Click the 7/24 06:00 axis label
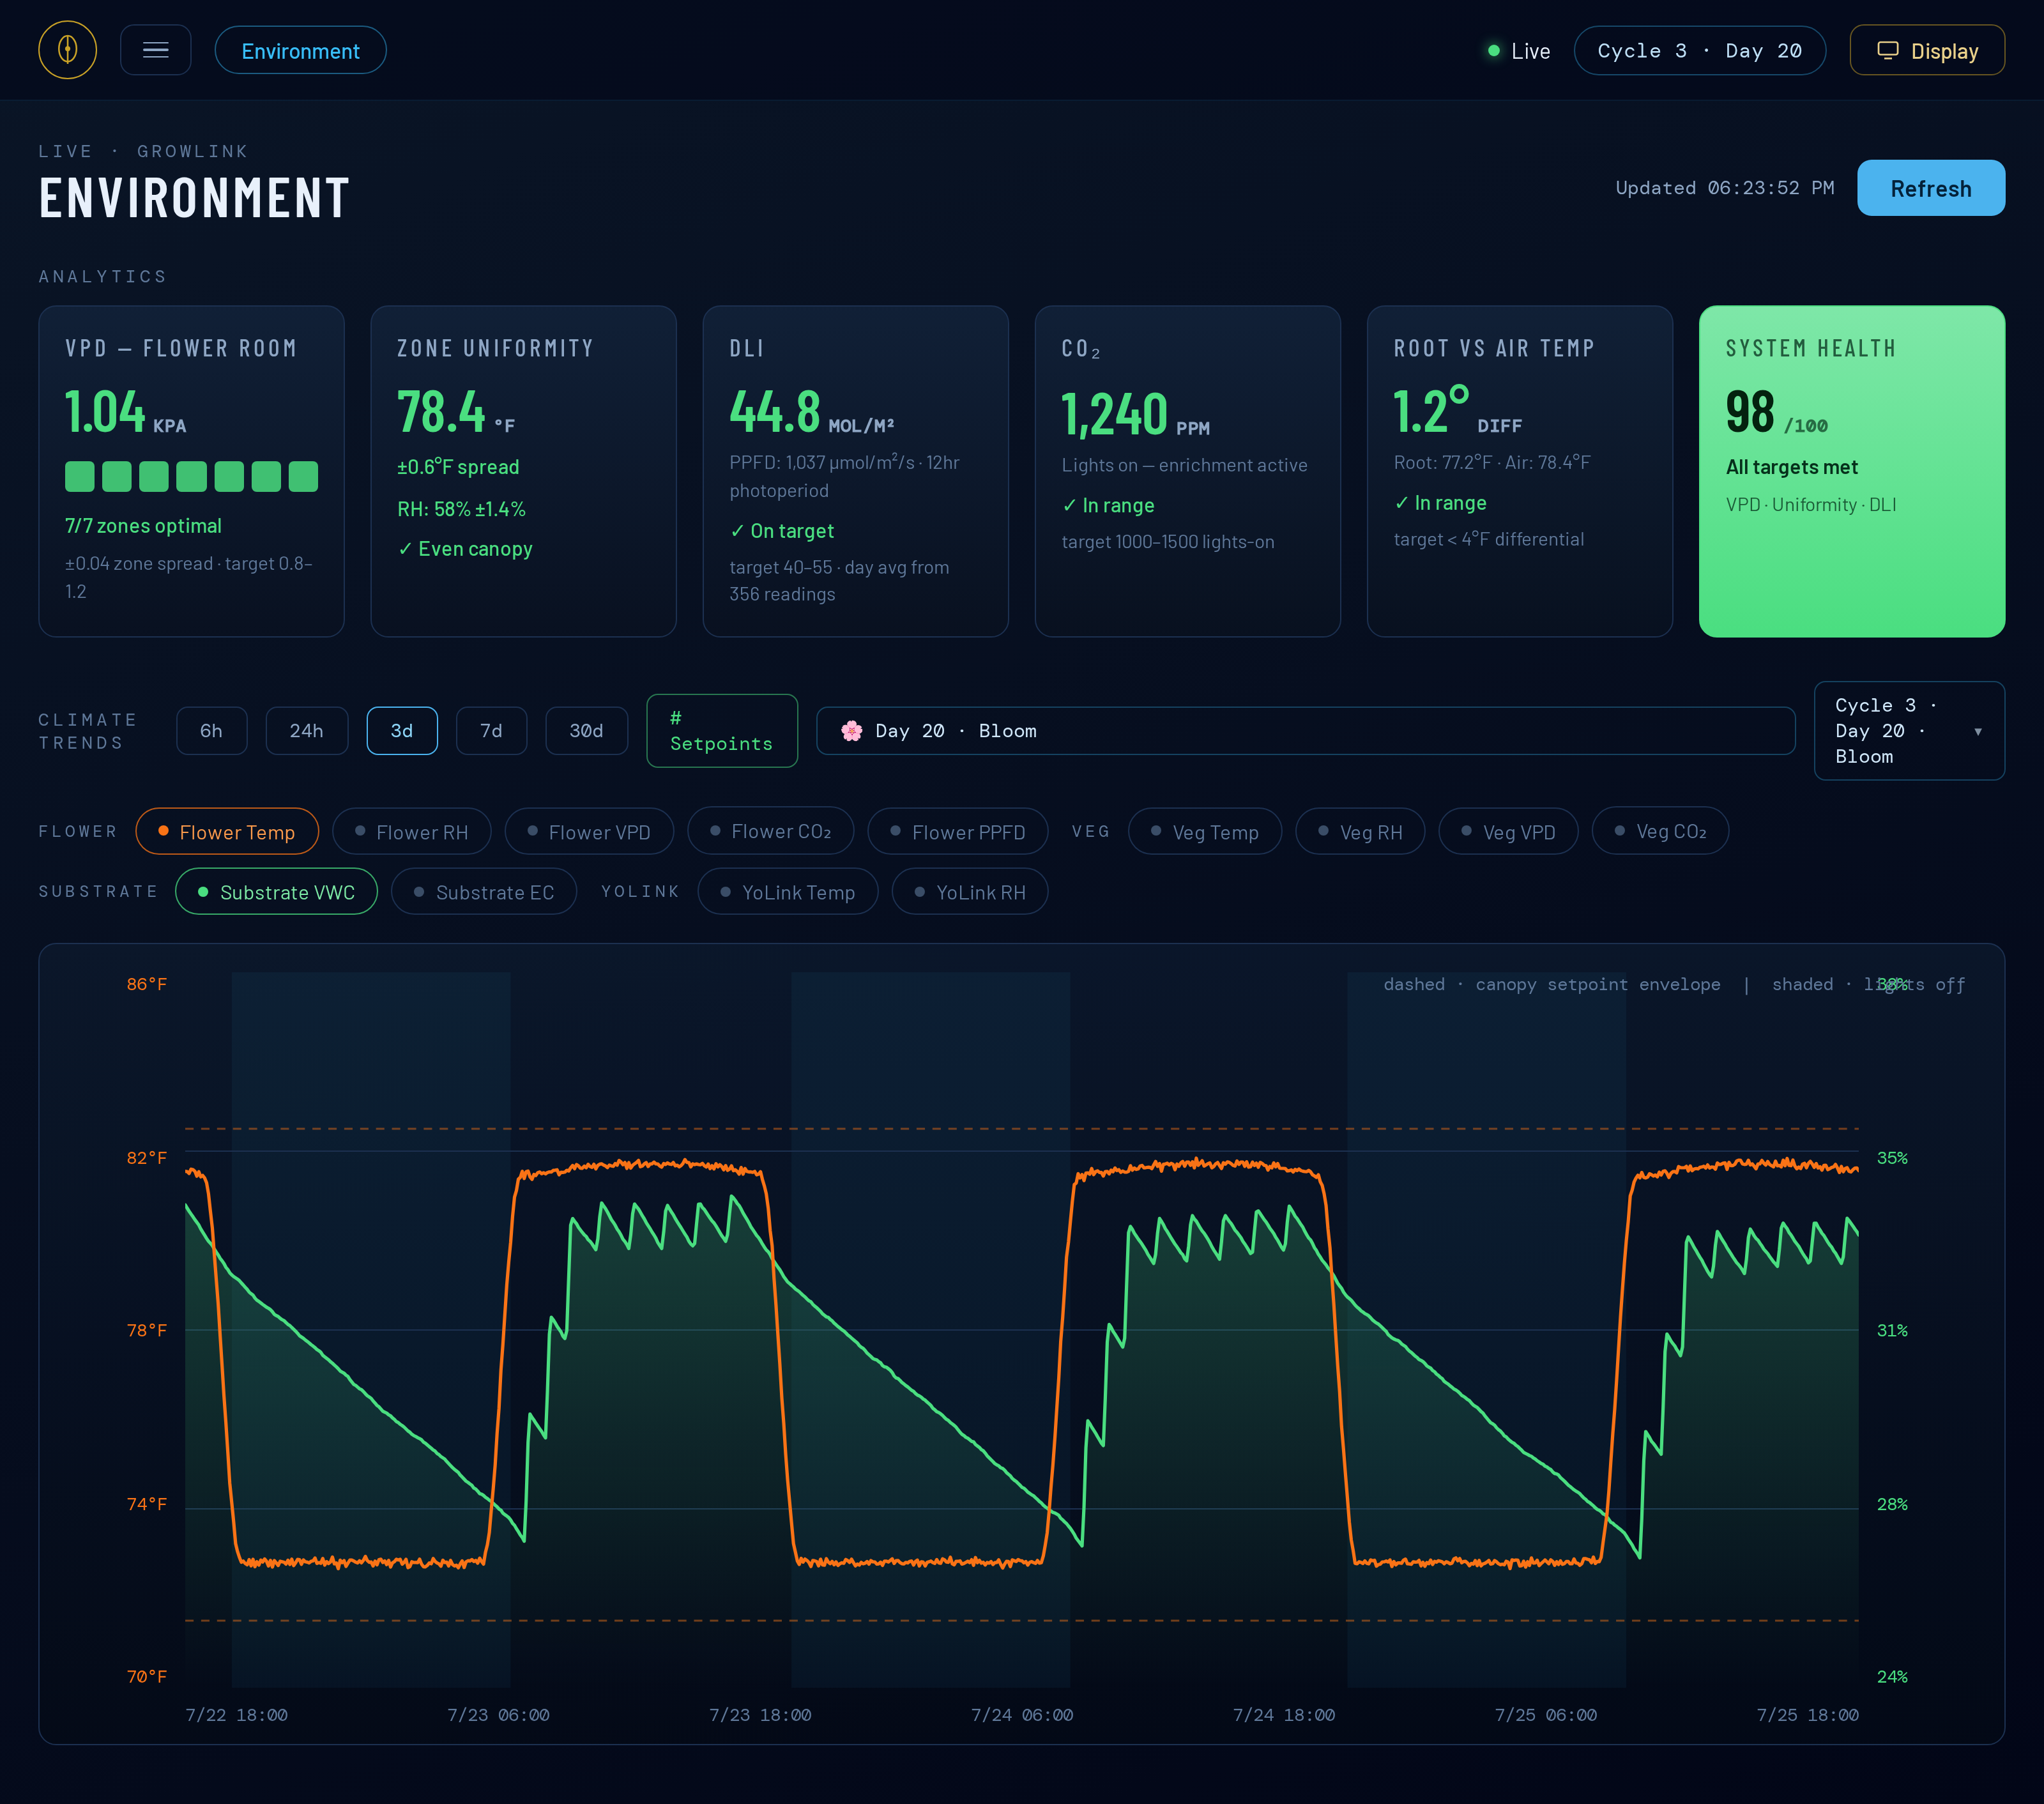 (x=1022, y=1715)
